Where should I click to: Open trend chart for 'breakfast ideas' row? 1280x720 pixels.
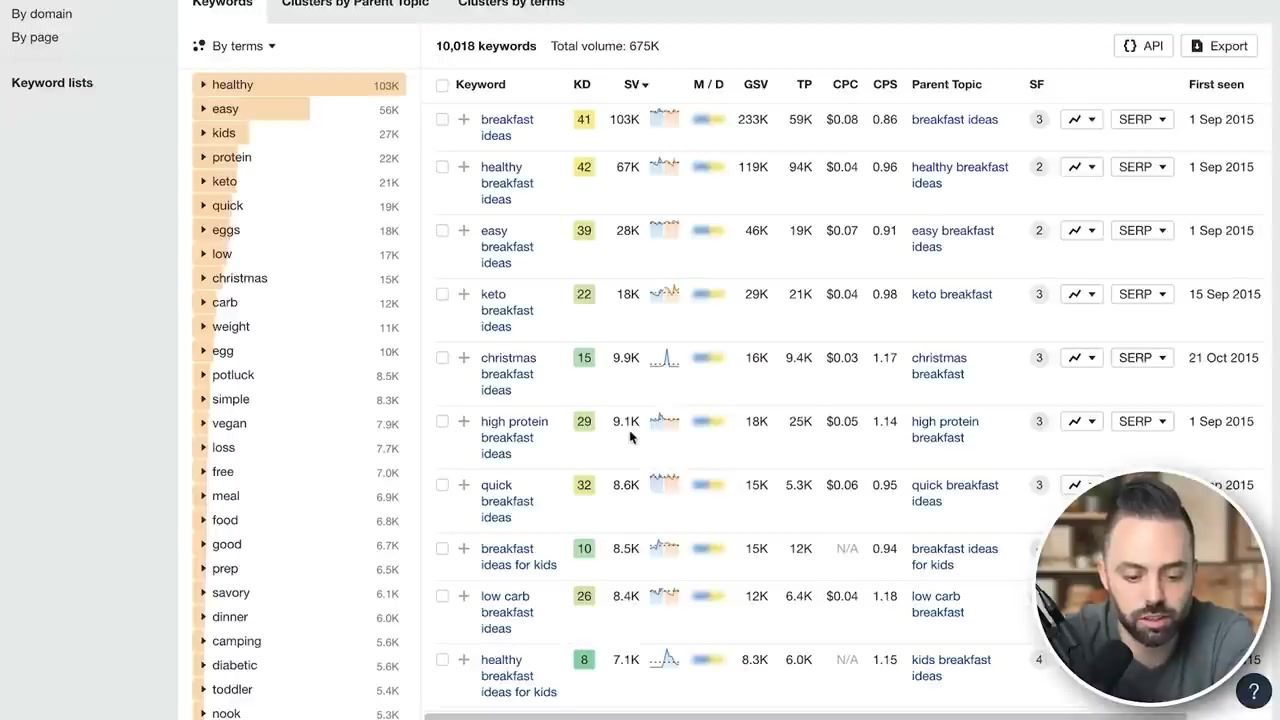coord(1081,119)
